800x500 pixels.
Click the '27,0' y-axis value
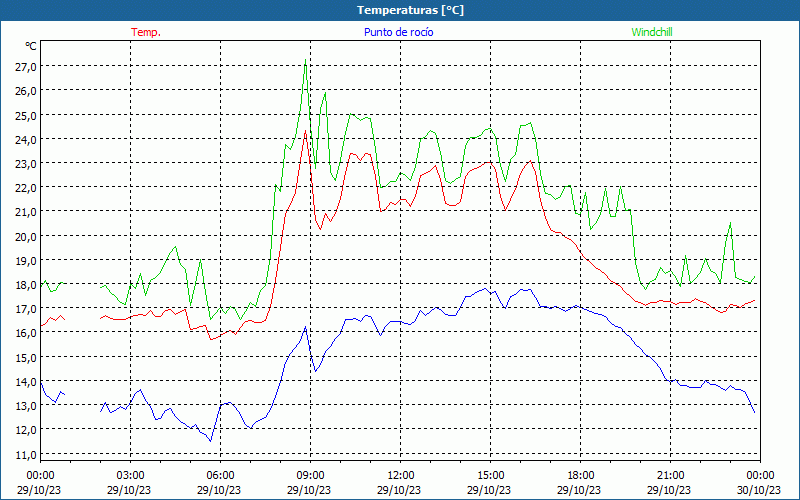(26, 67)
